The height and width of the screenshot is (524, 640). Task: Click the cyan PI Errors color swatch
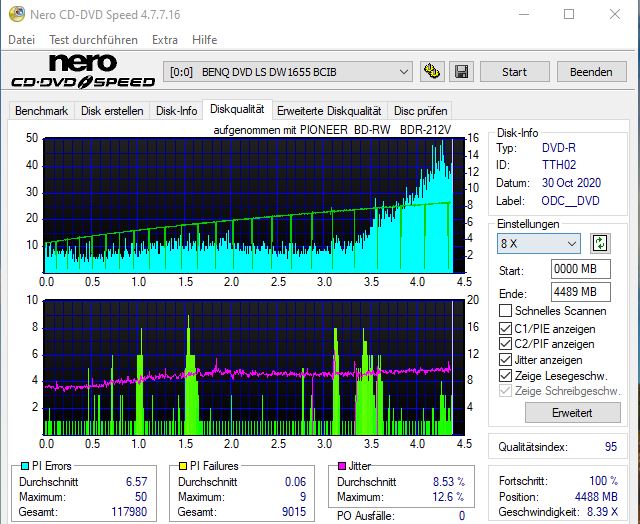pos(26,466)
